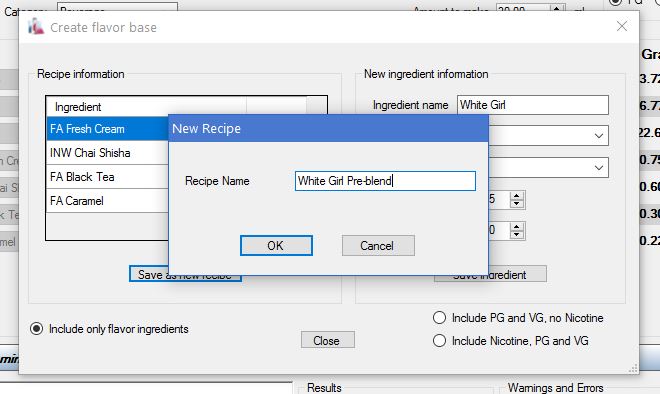Screen dimensions: 660x394
Task: Decrease the upper spinner value ending in 5
Action: (x=516, y=203)
